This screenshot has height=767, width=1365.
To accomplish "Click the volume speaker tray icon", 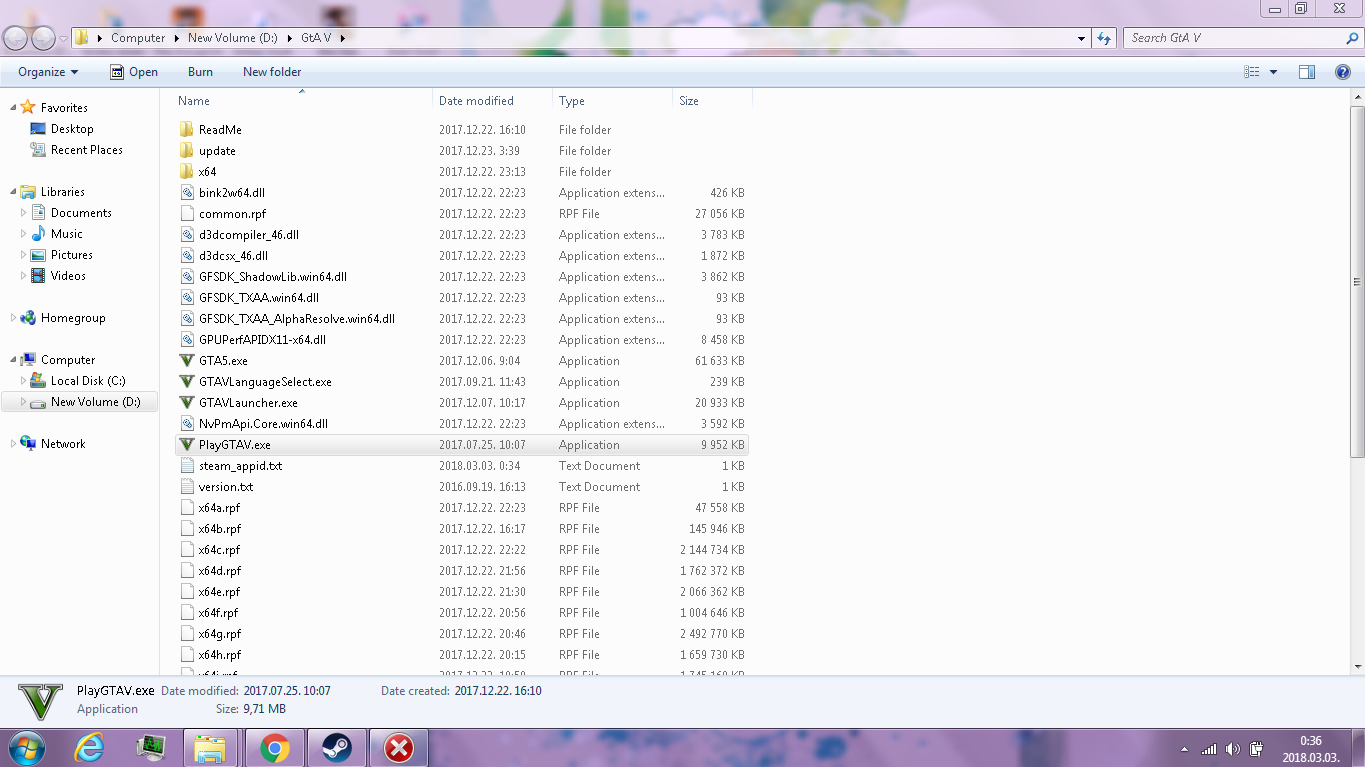I will coord(1232,749).
